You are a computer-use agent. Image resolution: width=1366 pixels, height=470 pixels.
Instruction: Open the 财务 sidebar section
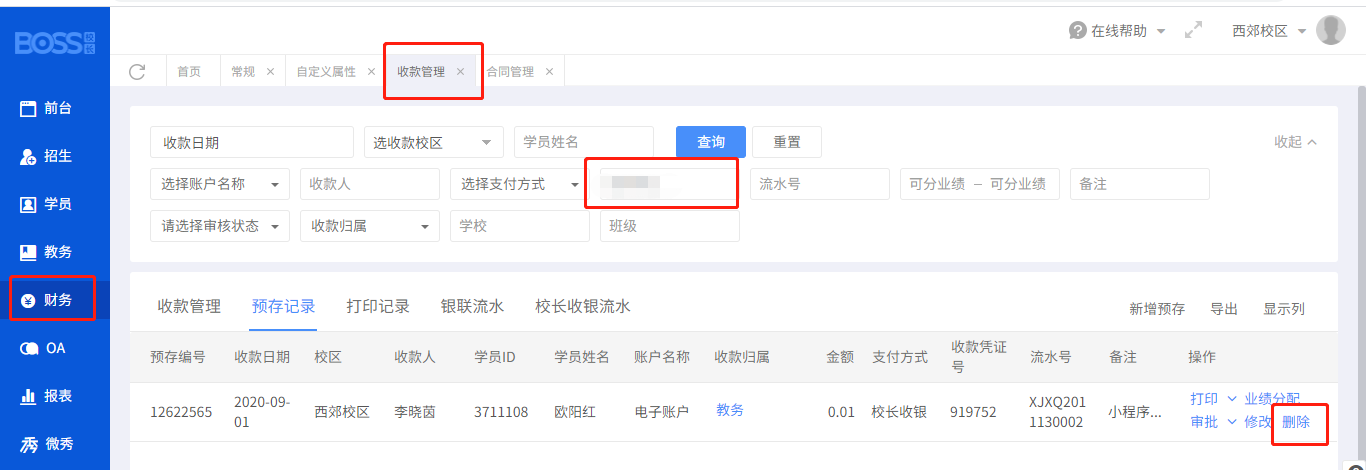(x=55, y=300)
